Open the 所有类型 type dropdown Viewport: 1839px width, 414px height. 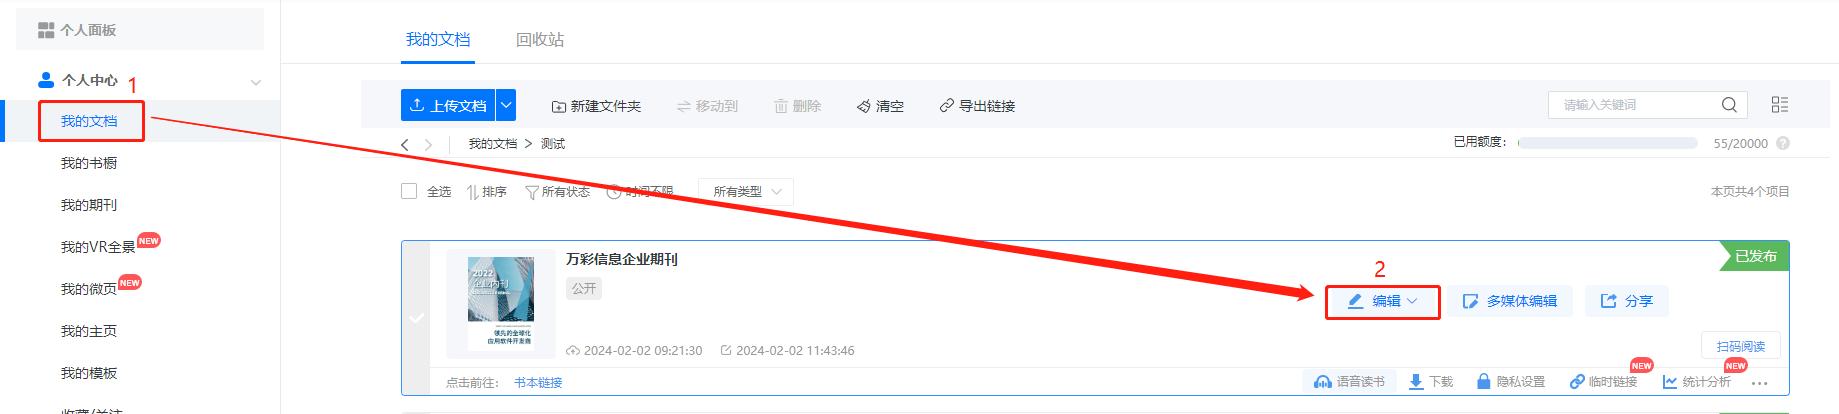point(746,192)
